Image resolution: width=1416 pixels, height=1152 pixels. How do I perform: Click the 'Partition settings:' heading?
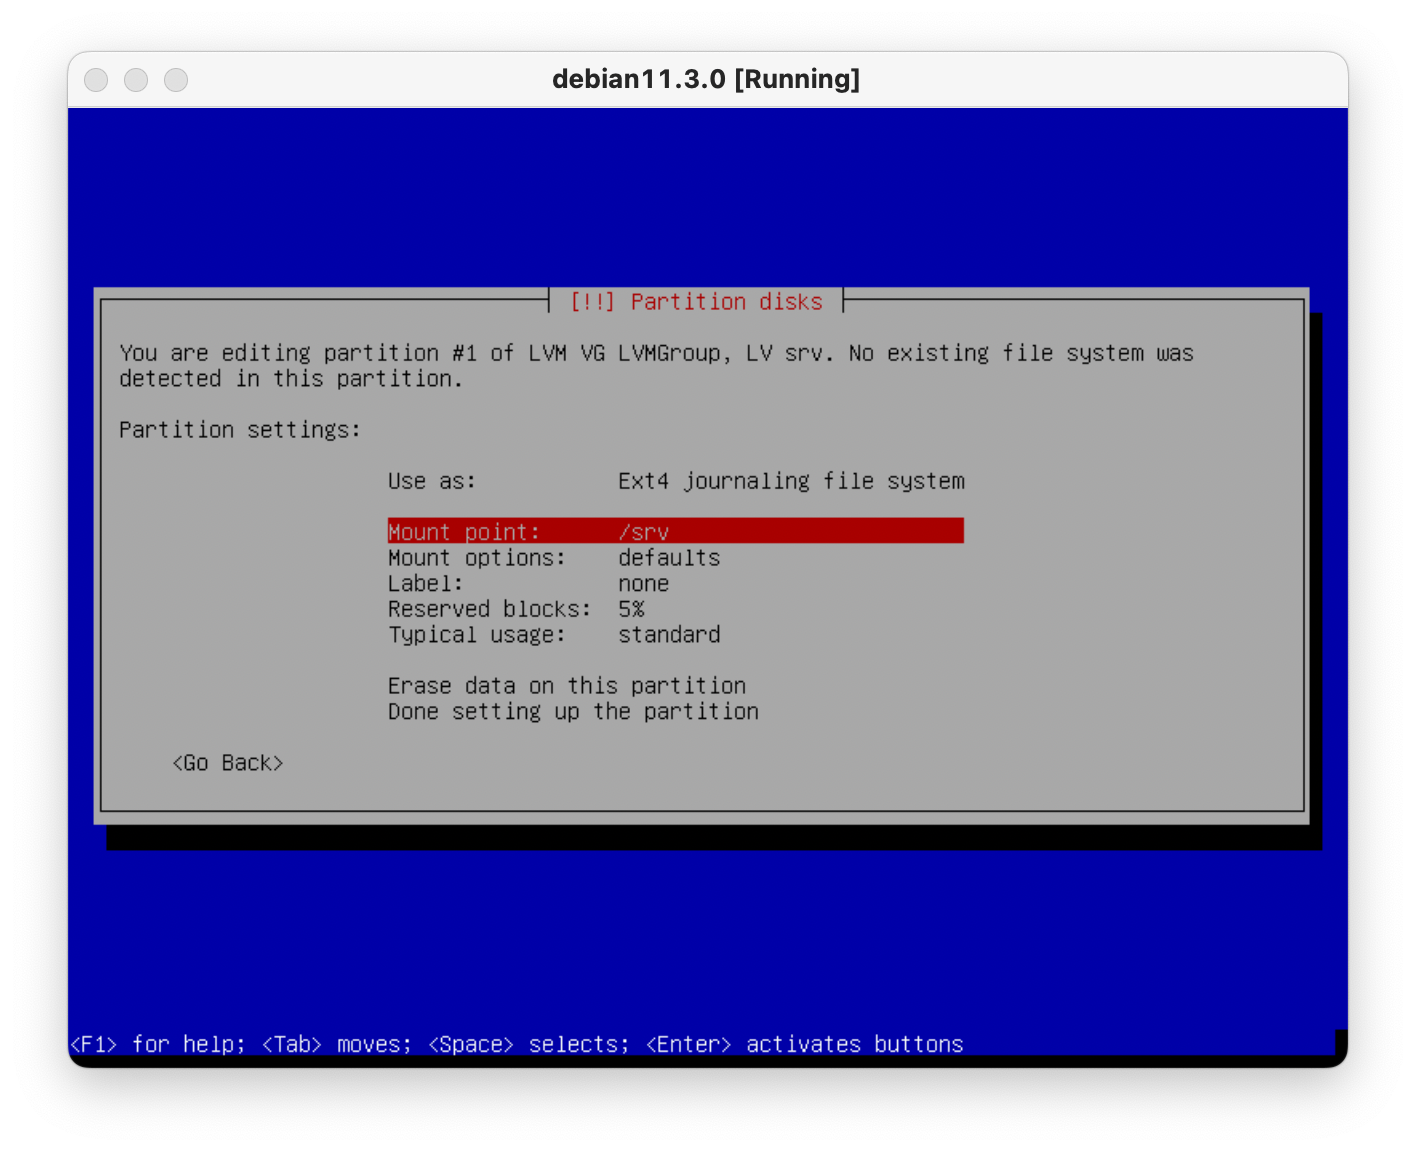239,430
